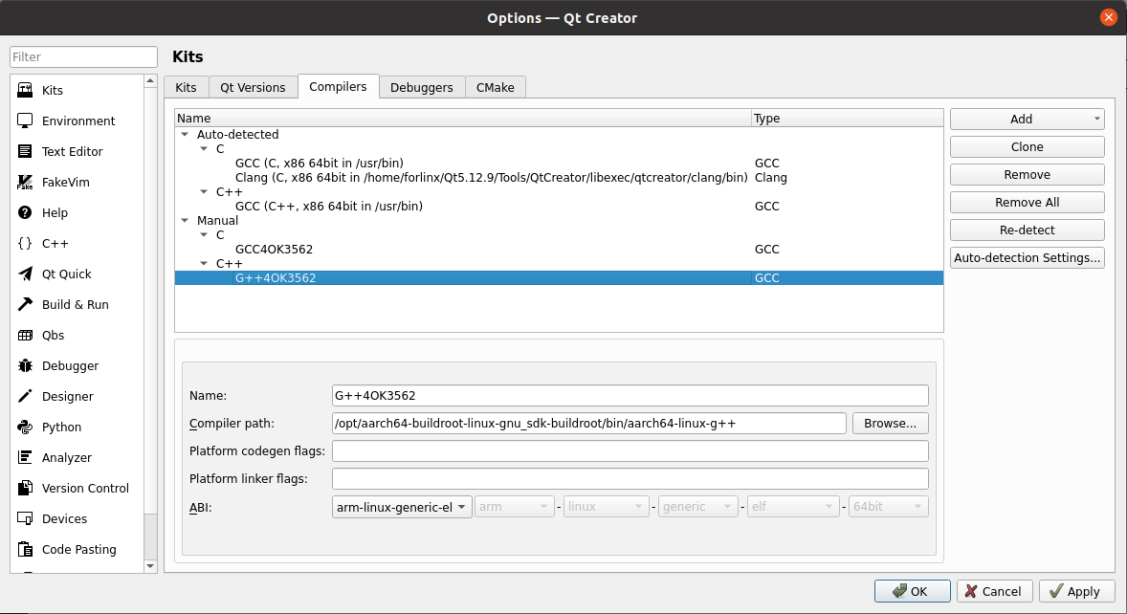The image size is (1127, 614).
Task: Open the FakeVim settings icon
Action: pyautogui.click(x=25, y=182)
